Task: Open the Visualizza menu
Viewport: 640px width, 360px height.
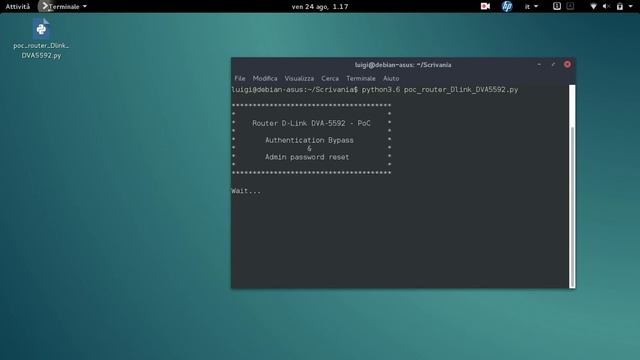Action: [x=299, y=78]
